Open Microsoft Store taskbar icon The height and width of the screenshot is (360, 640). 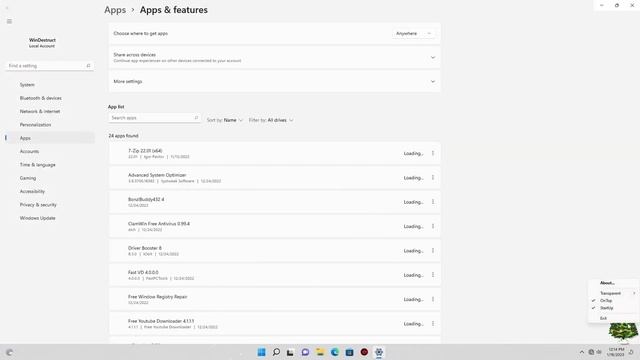click(349, 352)
